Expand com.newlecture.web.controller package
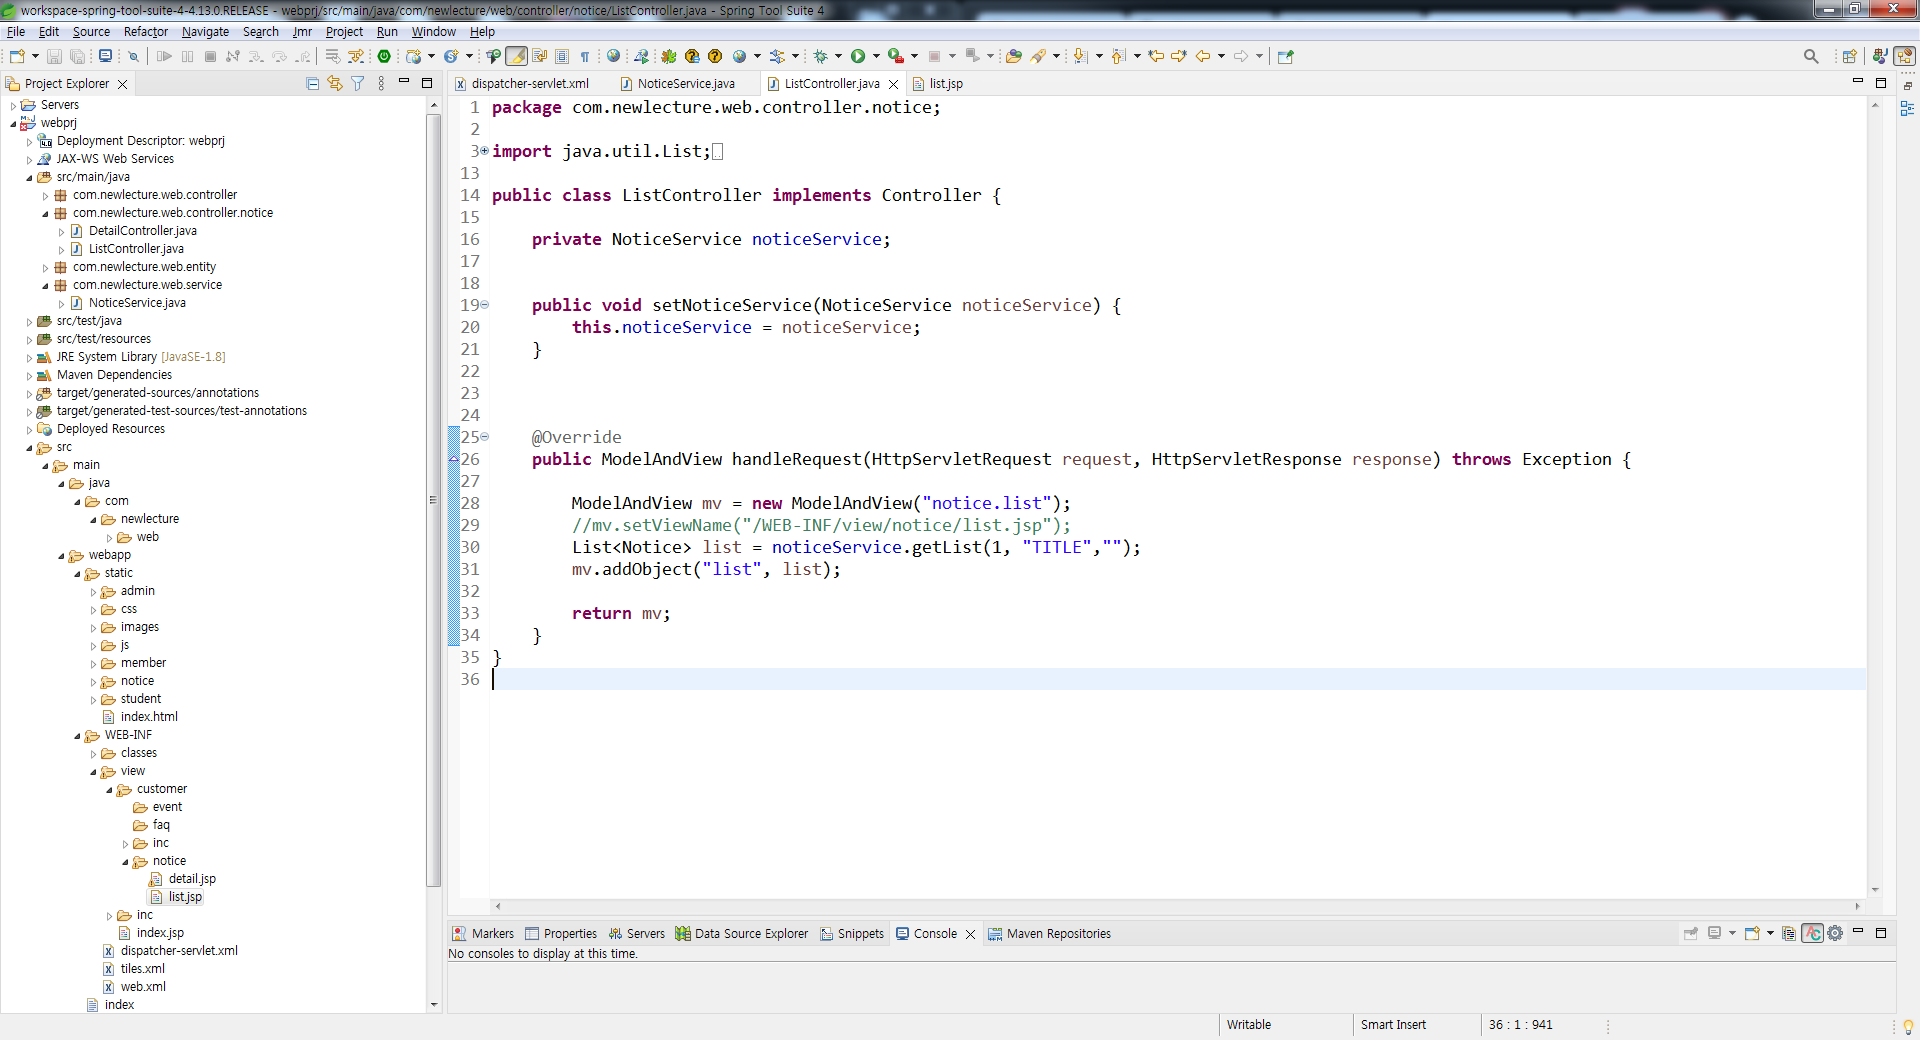This screenshot has height=1040, width=1920. (x=45, y=195)
